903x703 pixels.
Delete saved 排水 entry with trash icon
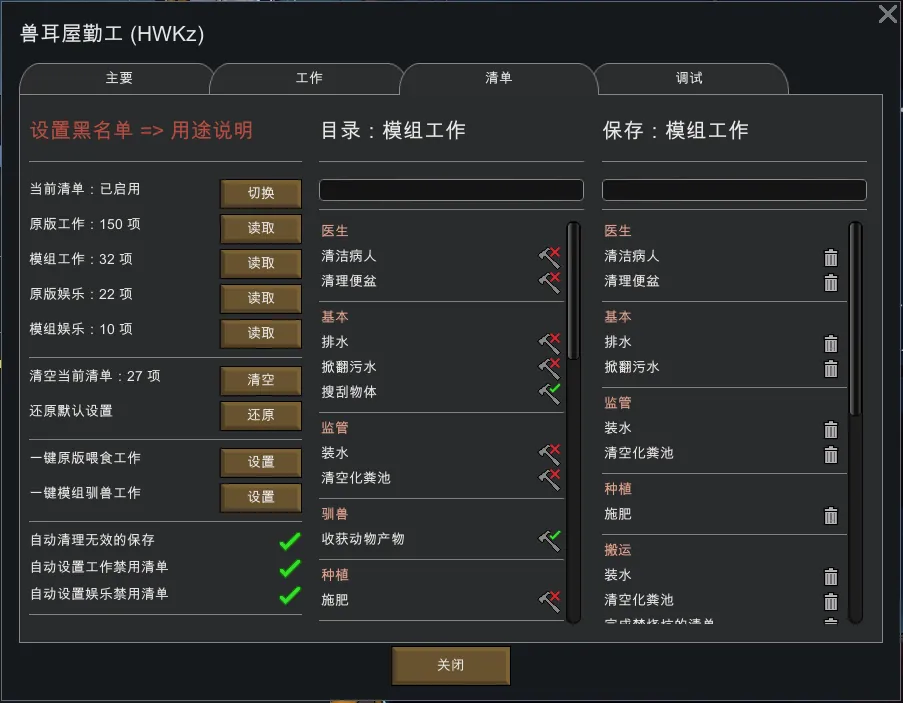(831, 343)
